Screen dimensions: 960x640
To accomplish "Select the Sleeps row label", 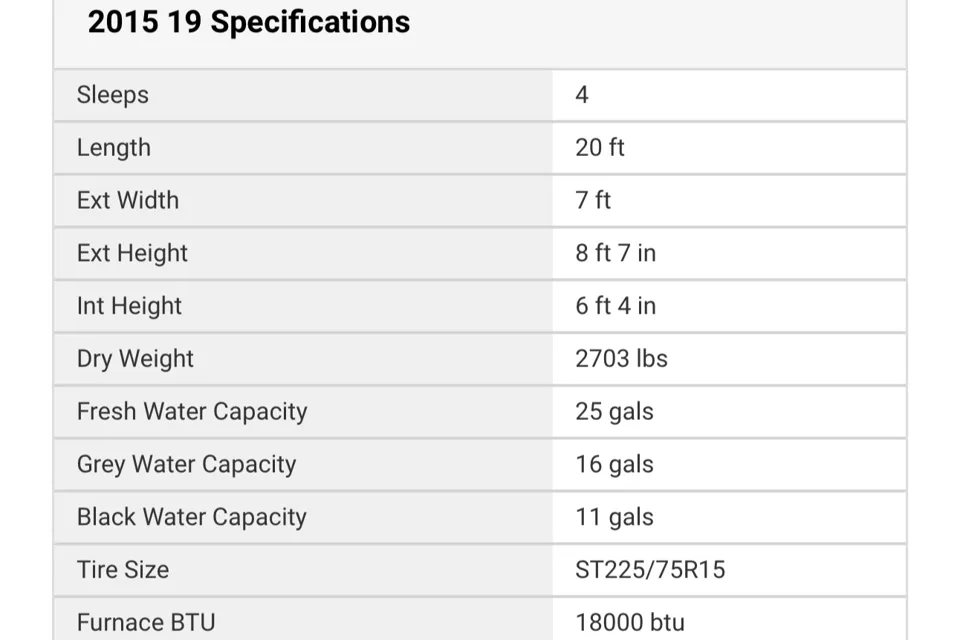I will click(x=113, y=95).
